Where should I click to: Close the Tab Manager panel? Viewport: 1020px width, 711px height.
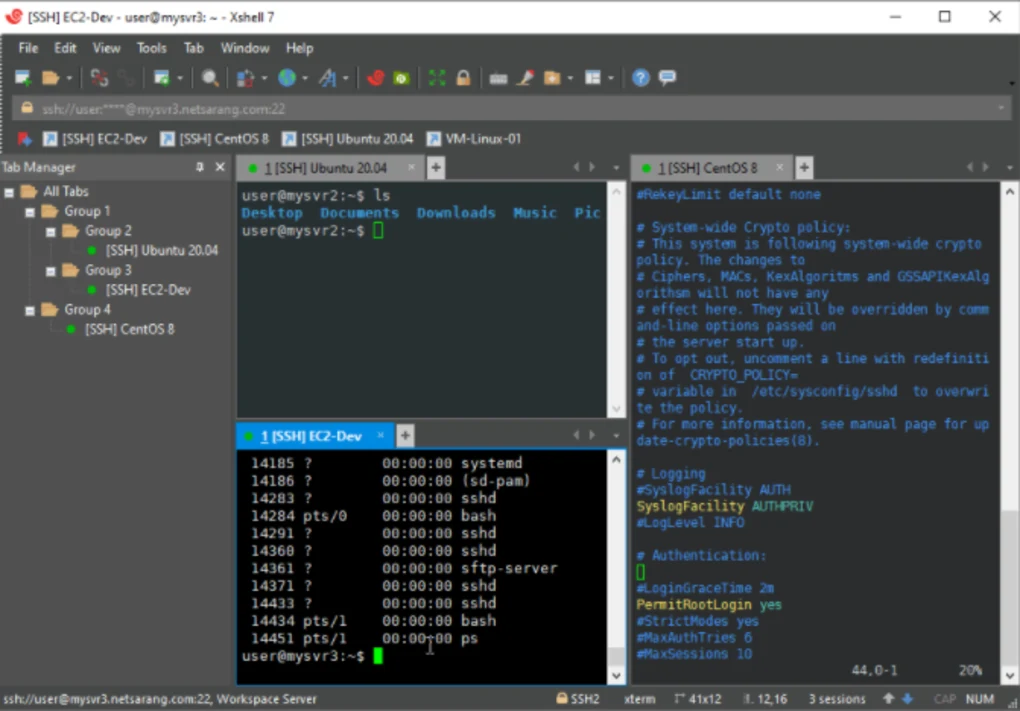tap(220, 167)
